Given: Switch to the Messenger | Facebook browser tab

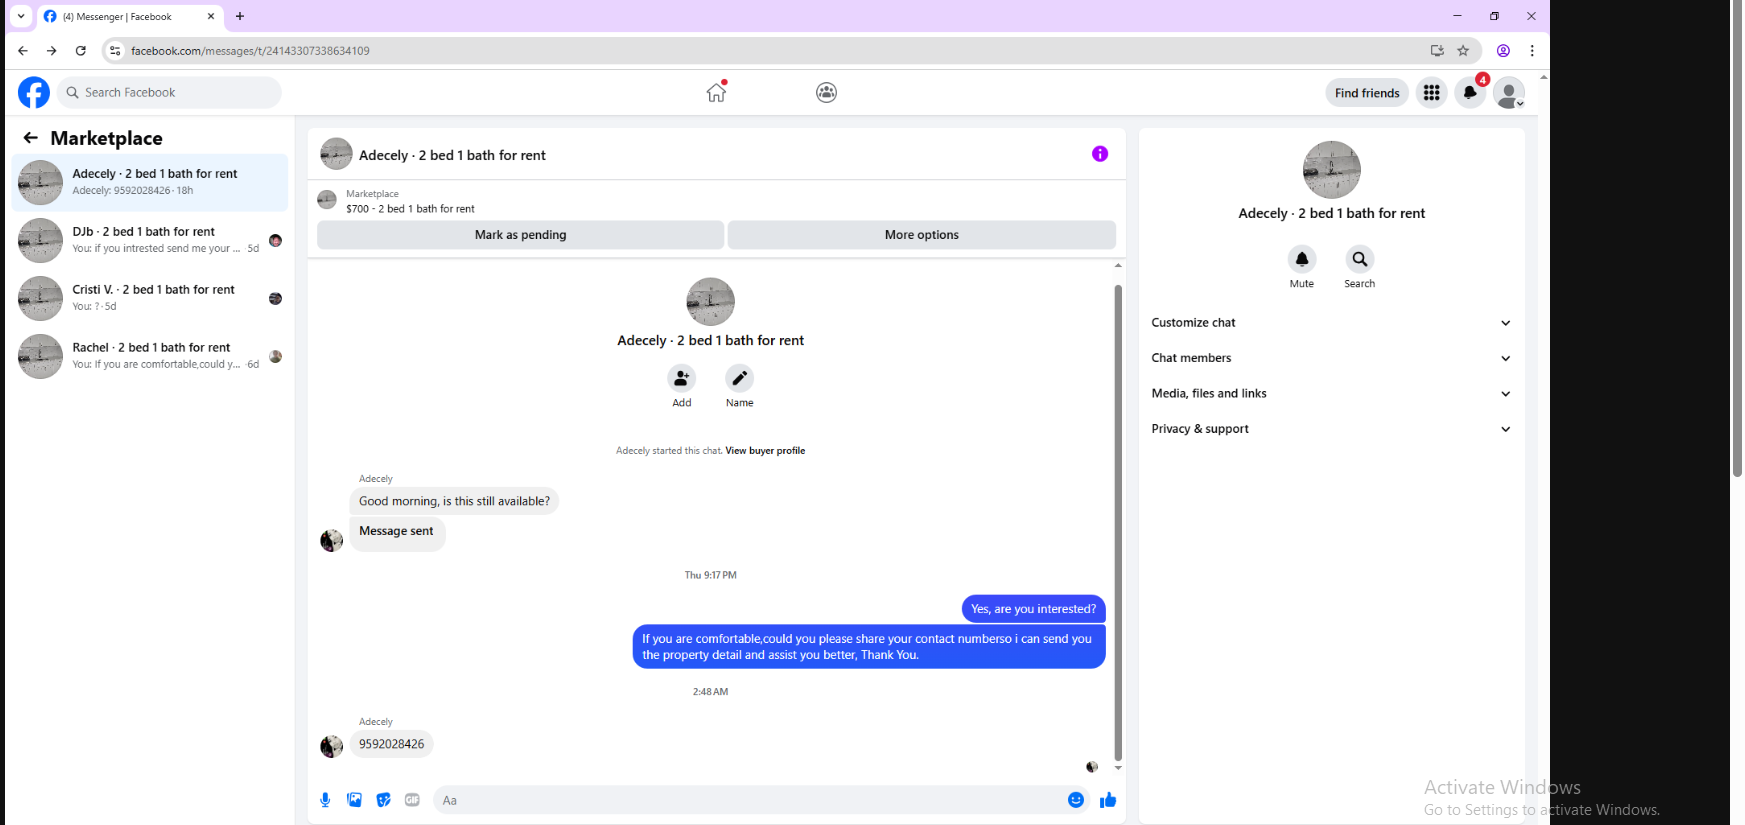Looking at the screenshot, I should click(130, 17).
